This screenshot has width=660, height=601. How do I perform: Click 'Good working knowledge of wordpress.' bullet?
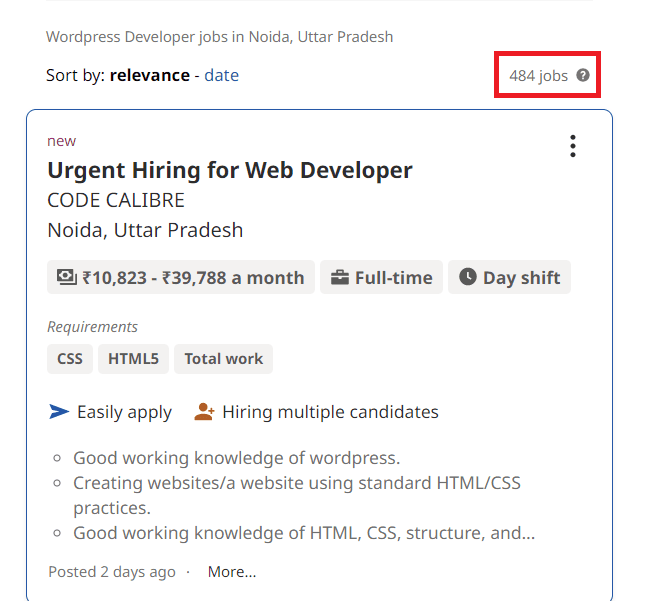point(237,458)
